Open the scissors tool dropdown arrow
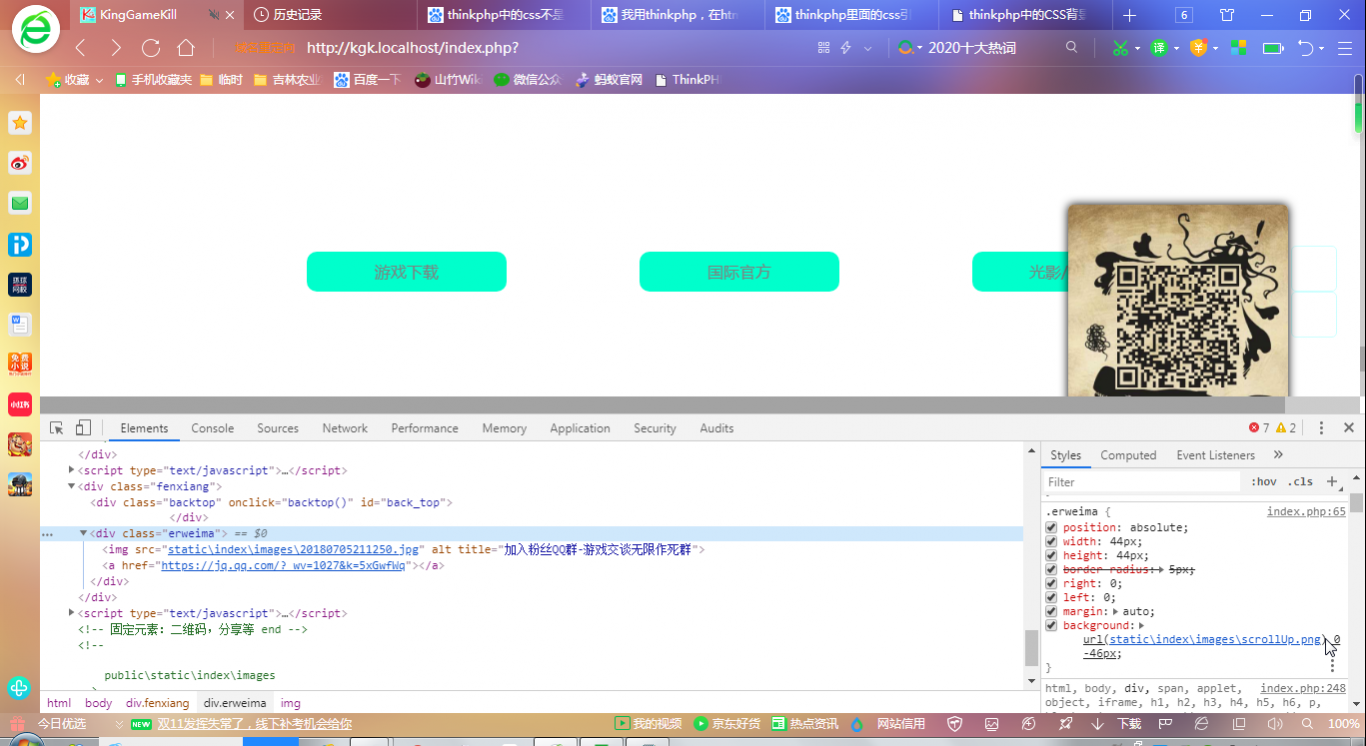The width and height of the screenshot is (1366, 746). [x=1139, y=48]
